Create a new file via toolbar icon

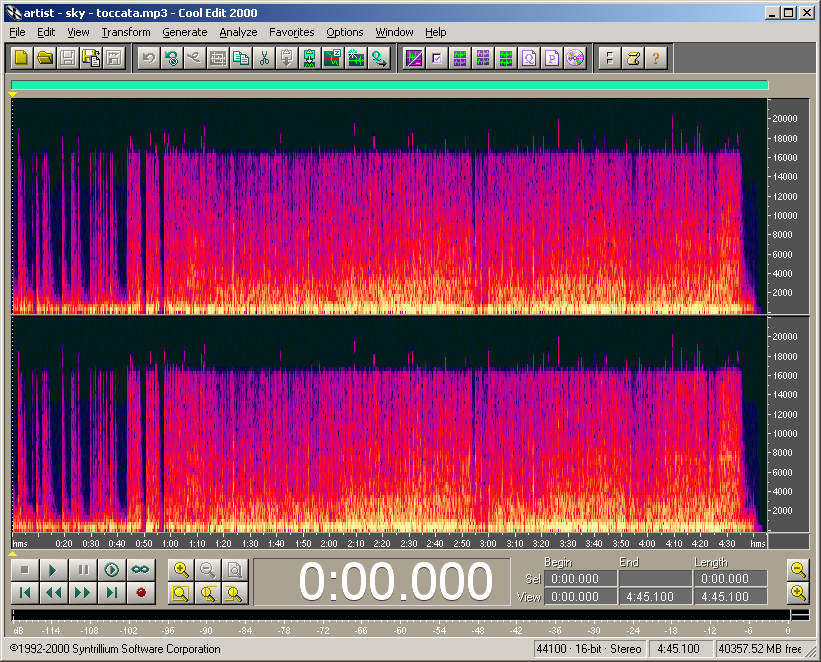[x=20, y=58]
